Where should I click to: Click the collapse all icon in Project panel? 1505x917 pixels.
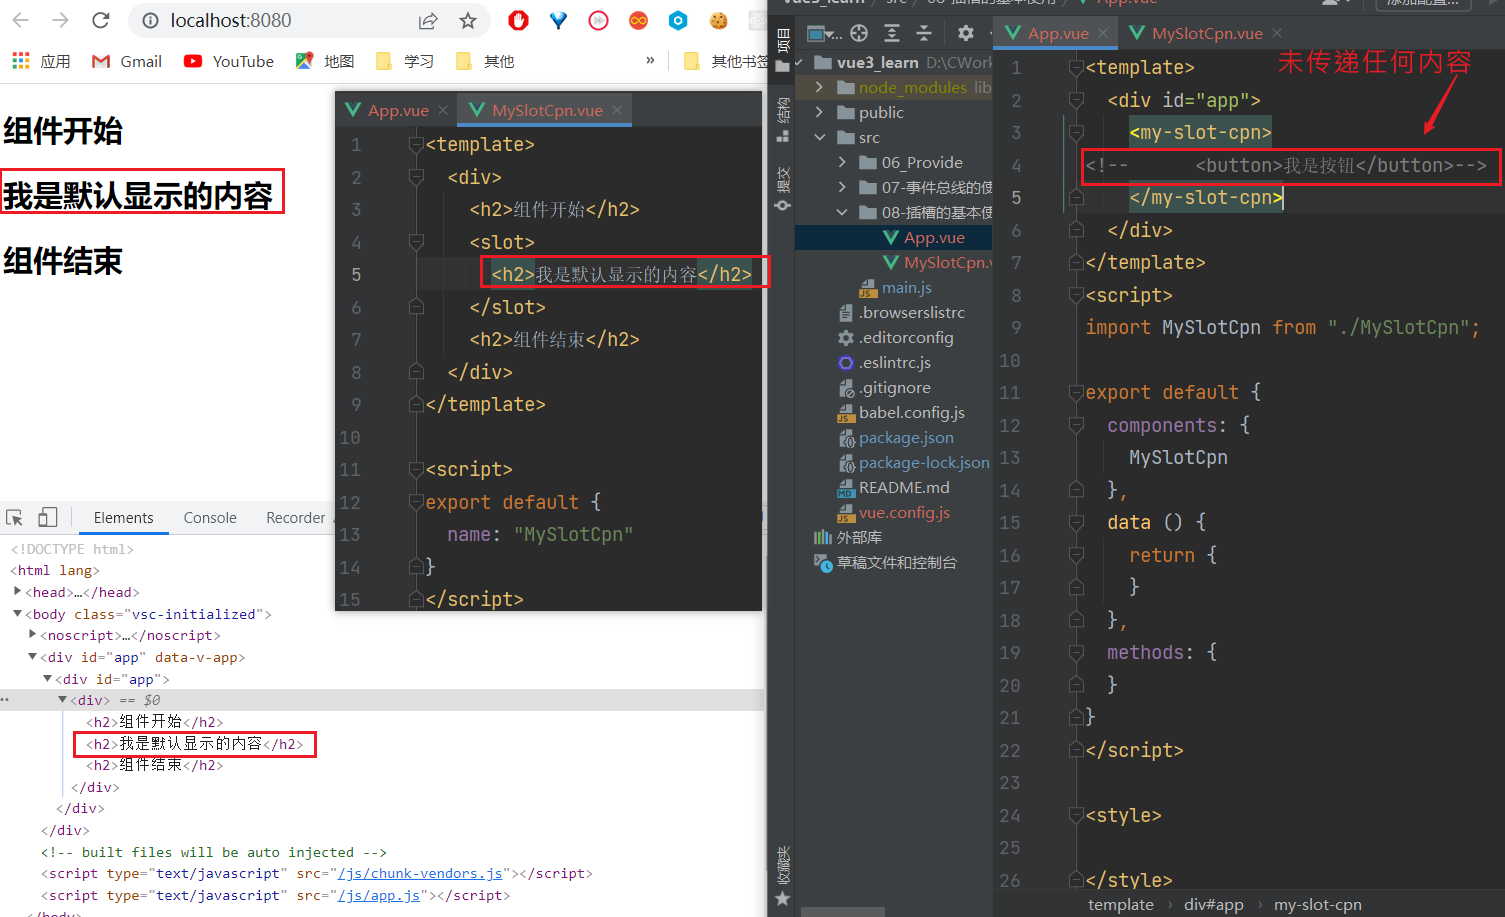(924, 33)
